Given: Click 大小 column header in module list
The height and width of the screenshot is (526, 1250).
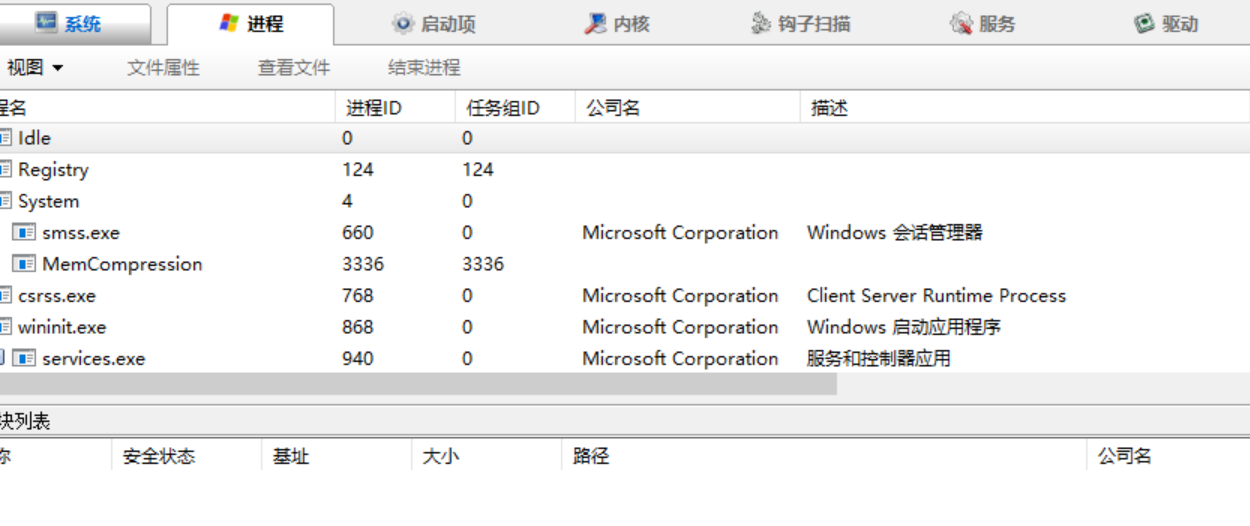Looking at the screenshot, I should coord(486,457).
